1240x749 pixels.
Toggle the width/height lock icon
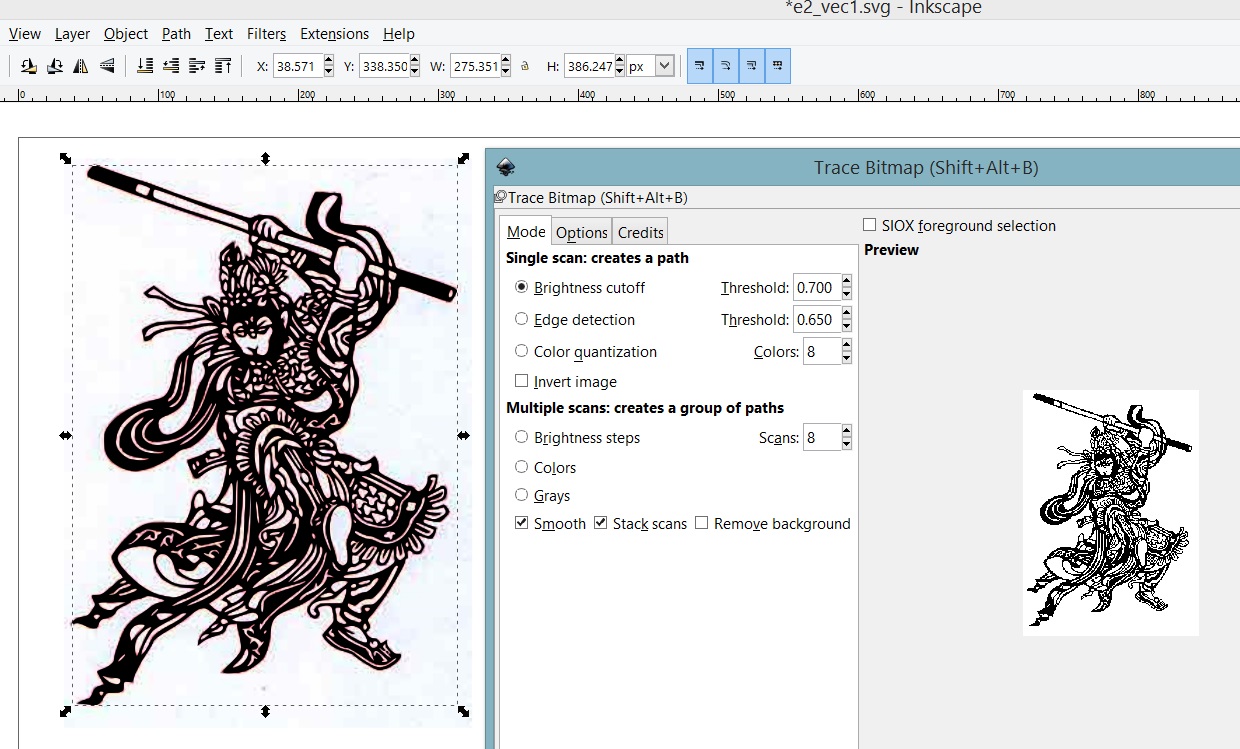pos(525,67)
